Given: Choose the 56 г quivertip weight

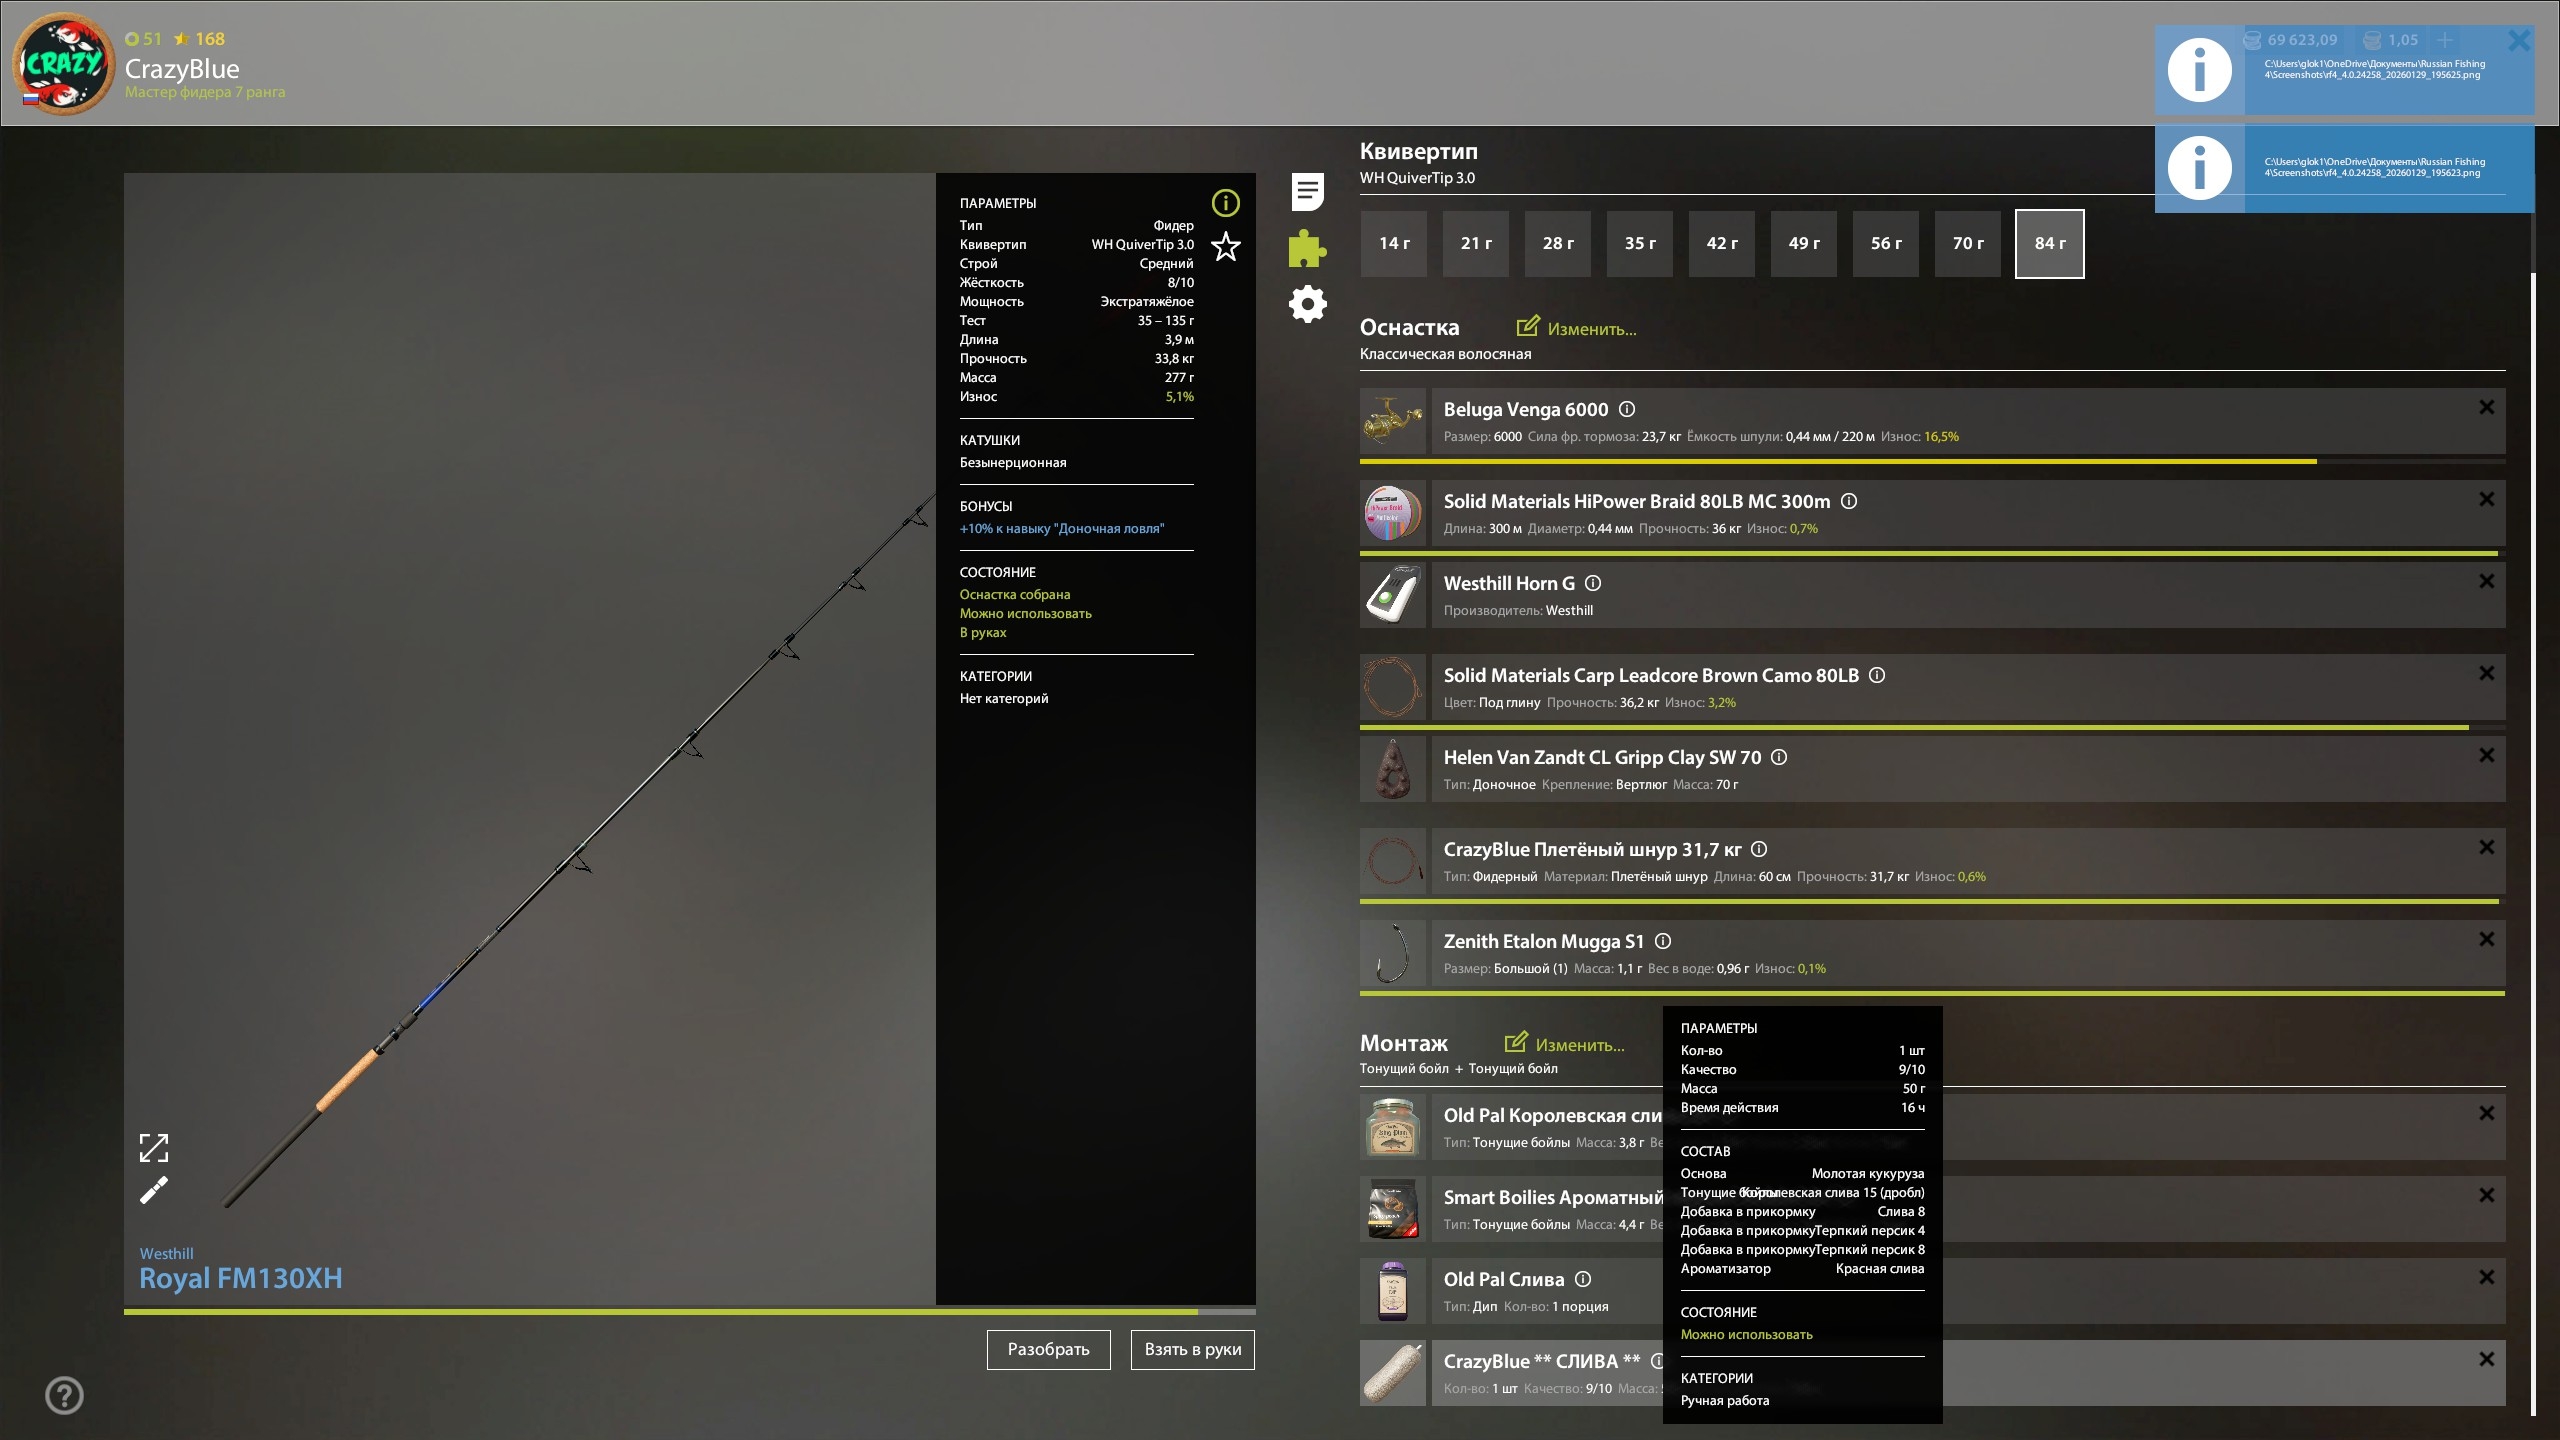Looking at the screenshot, I should point(1885,243).
